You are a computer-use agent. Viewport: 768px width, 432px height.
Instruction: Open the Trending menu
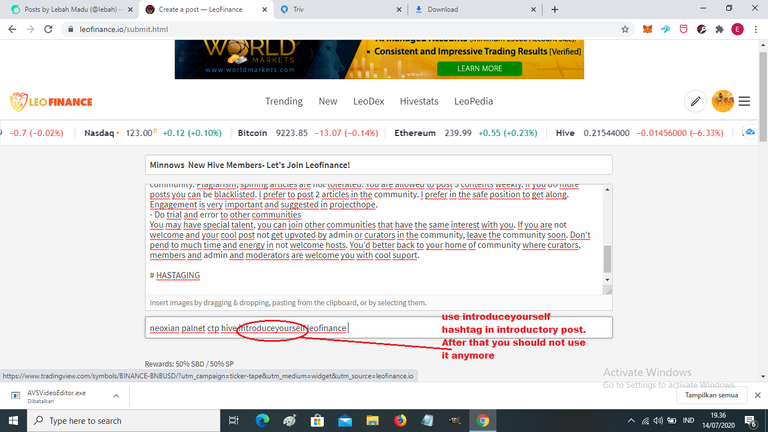284,101
